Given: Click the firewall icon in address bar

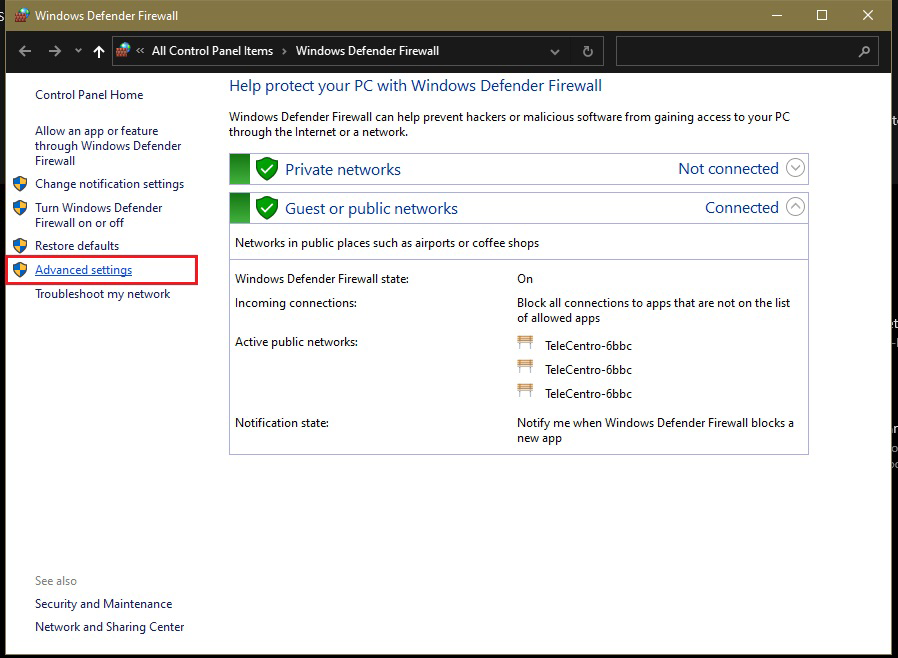Looking at the screenshot, I should tap(123, 50).
